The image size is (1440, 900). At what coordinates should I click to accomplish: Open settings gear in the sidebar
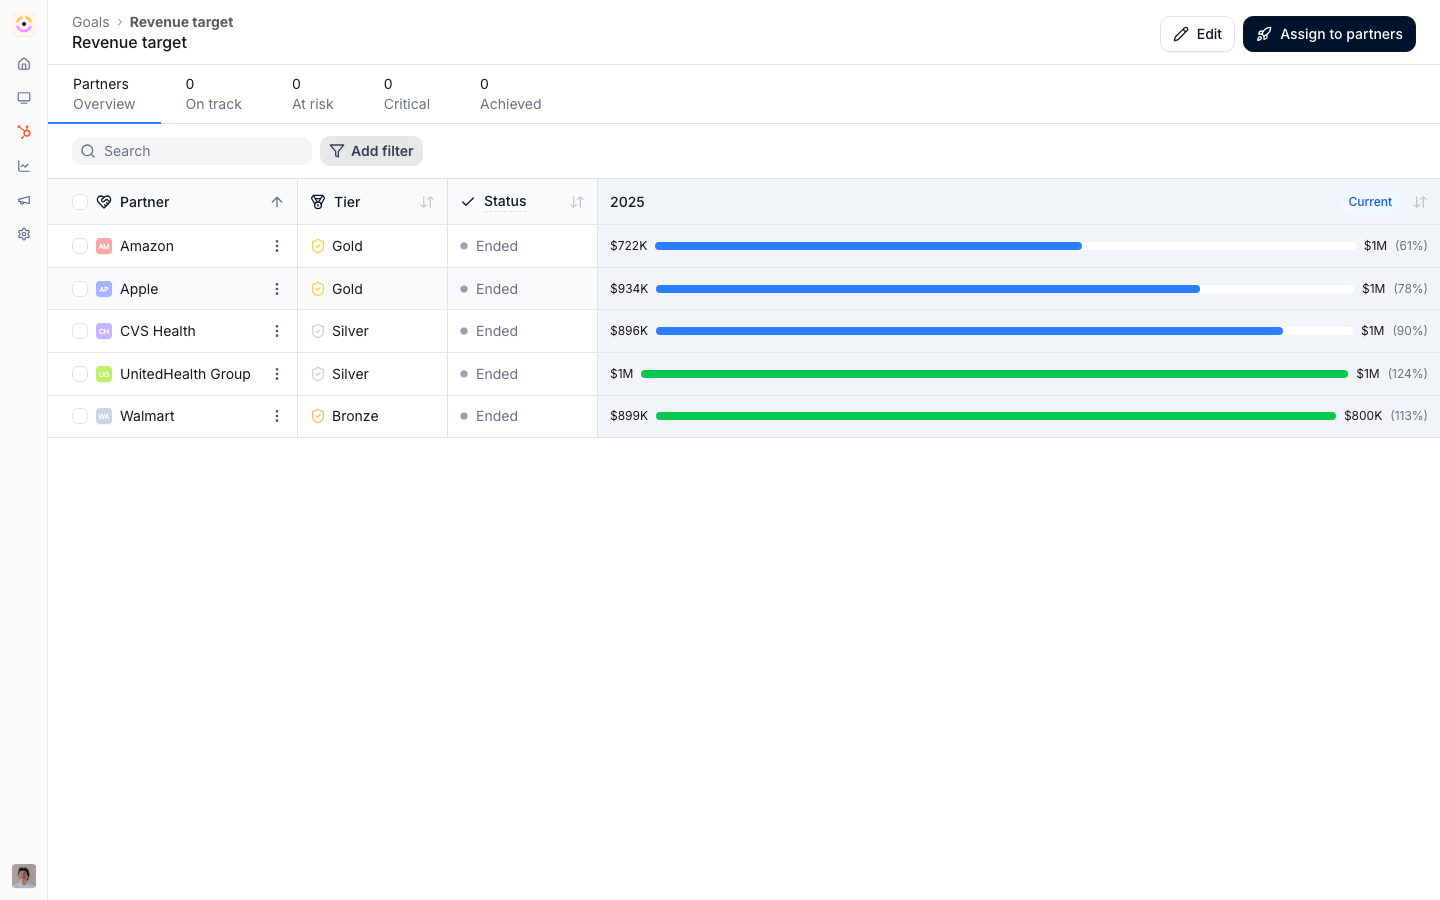(x=24, y=234)
